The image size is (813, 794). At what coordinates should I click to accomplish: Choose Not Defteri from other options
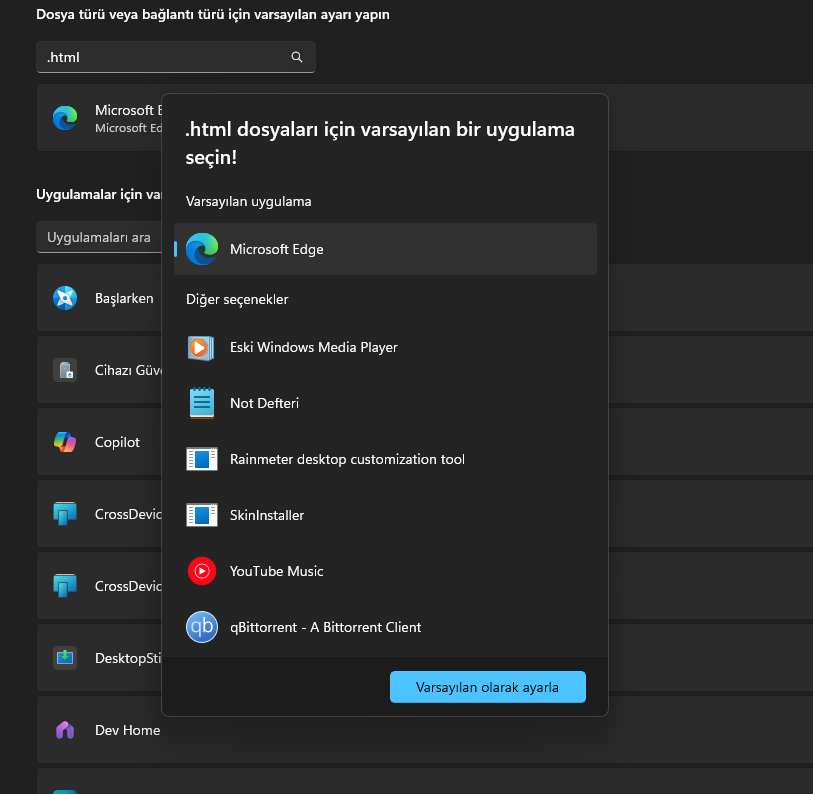click(x=385, y=403)
